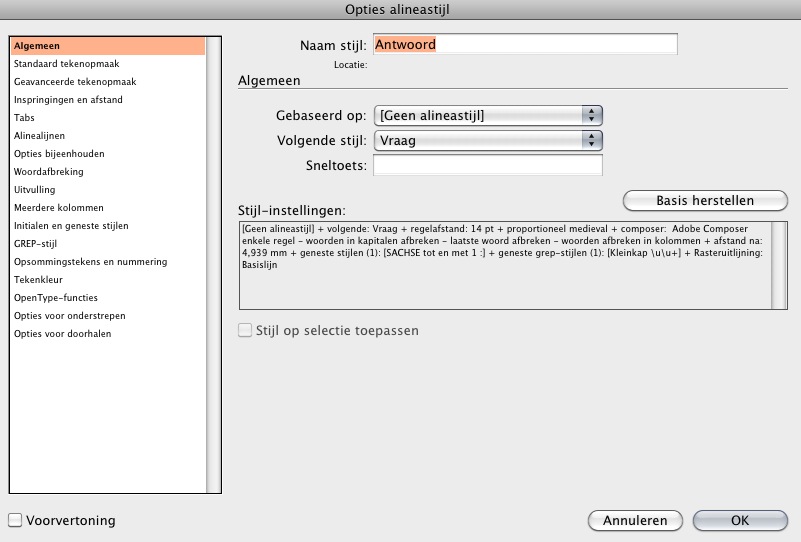Click the Naam stijl text field

click(x=525, y=44)
